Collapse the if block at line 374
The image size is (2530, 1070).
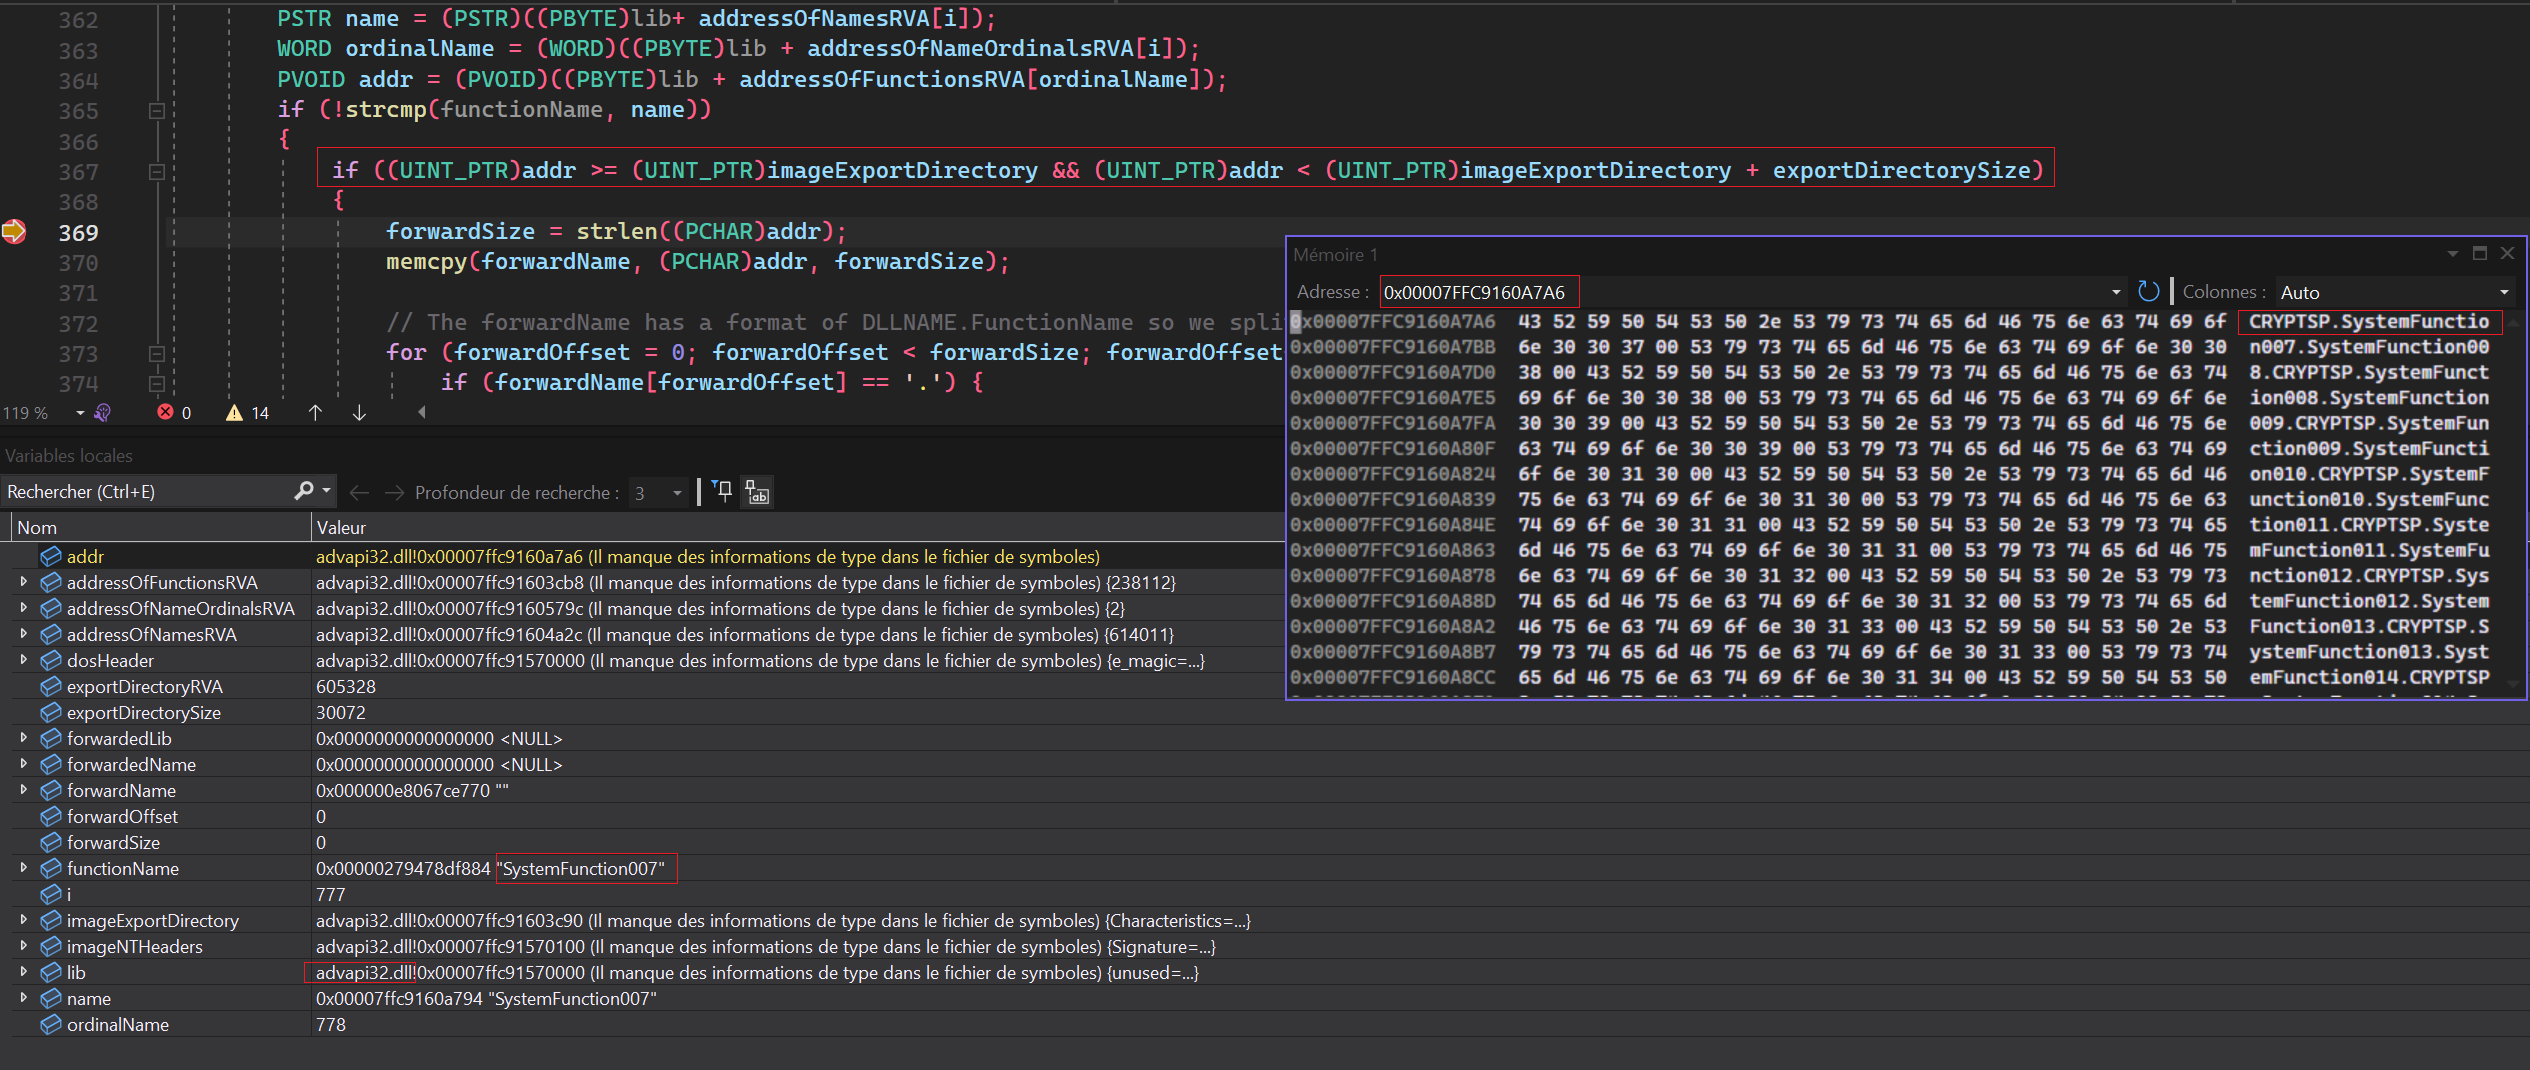(x=157, y=384)
